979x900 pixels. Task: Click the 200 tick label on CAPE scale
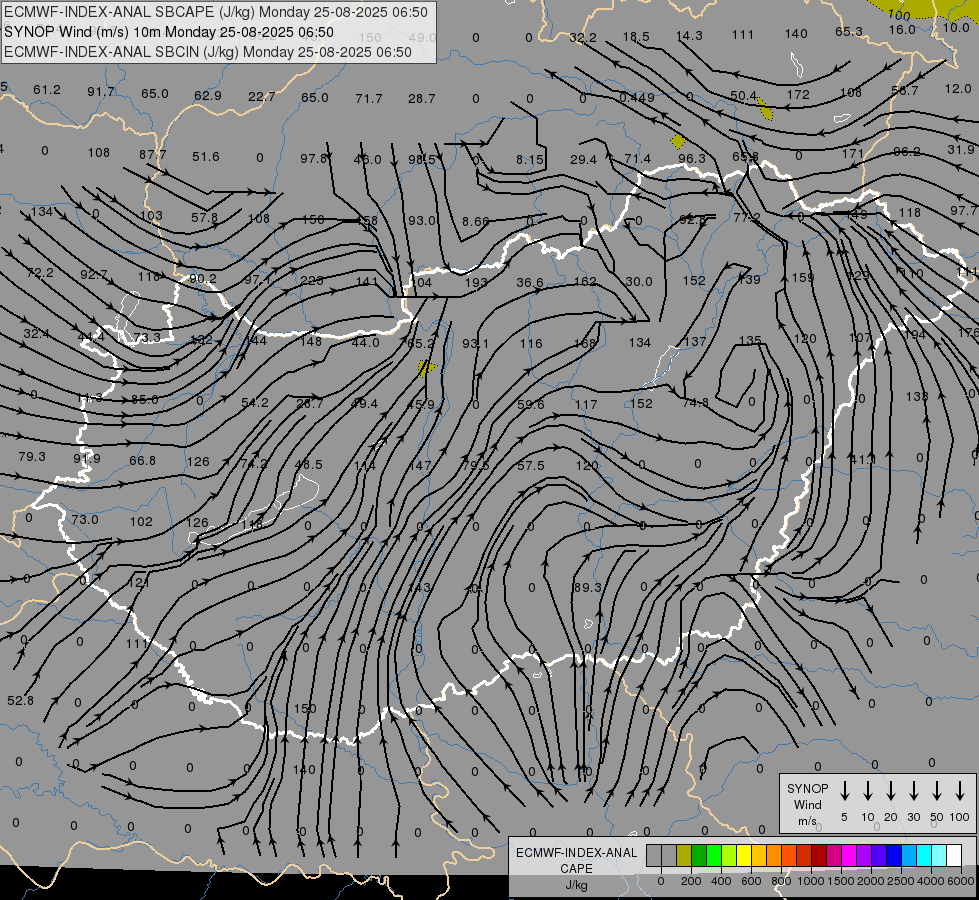point(691,881)
